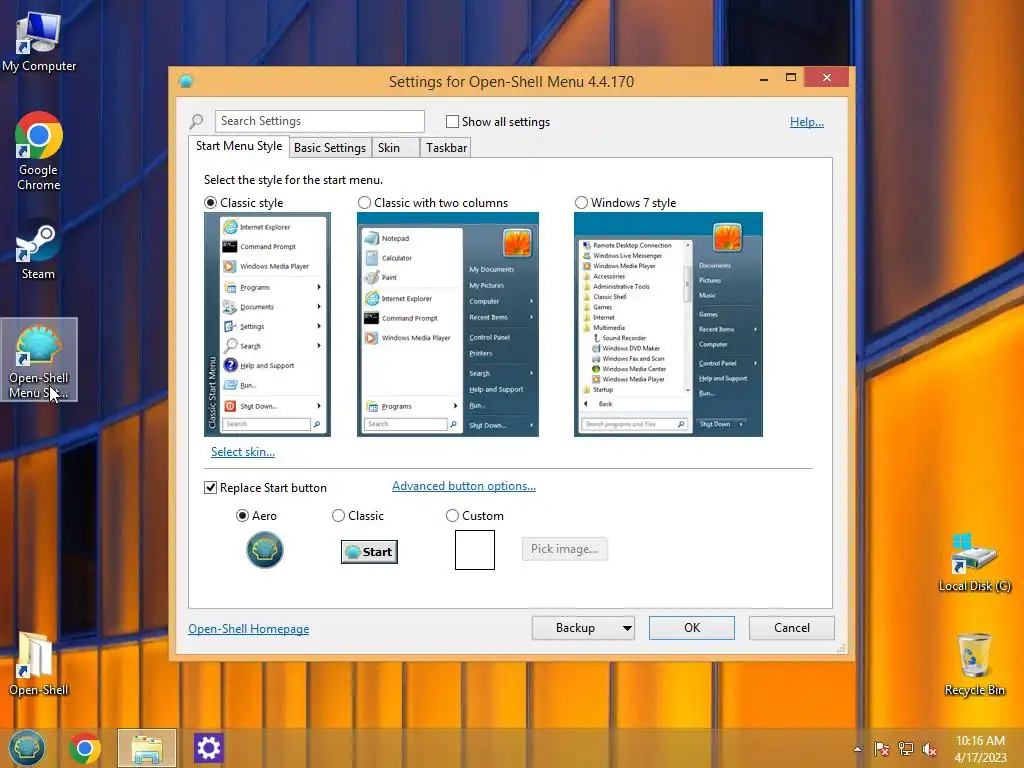Viewport: 1024px width, 768px height.
Task: Uncheck Replace Start button checkbox
Action: coord(210,488)
